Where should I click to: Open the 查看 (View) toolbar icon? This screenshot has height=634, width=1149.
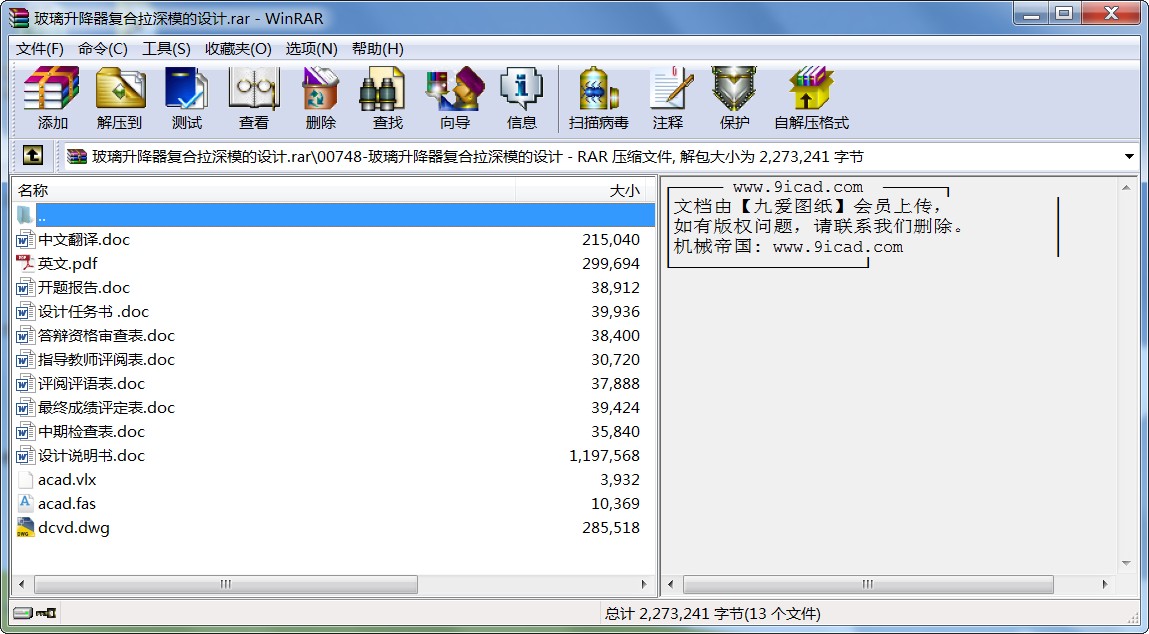click(x=254, y=98)
